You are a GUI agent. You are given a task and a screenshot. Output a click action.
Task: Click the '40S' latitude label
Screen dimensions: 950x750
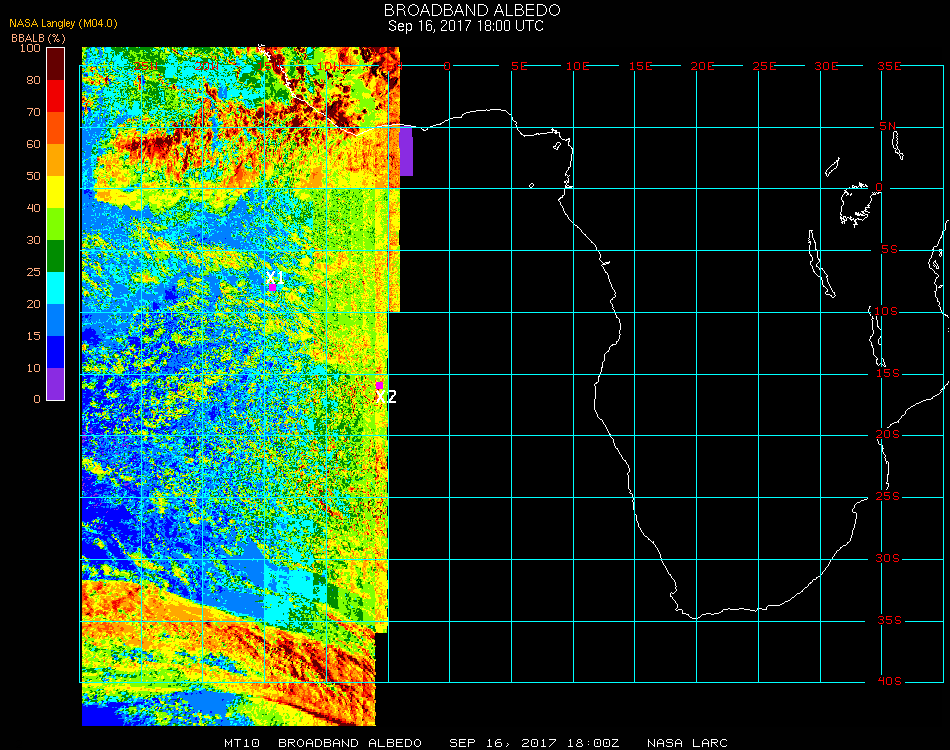click(x=889, y=682)
